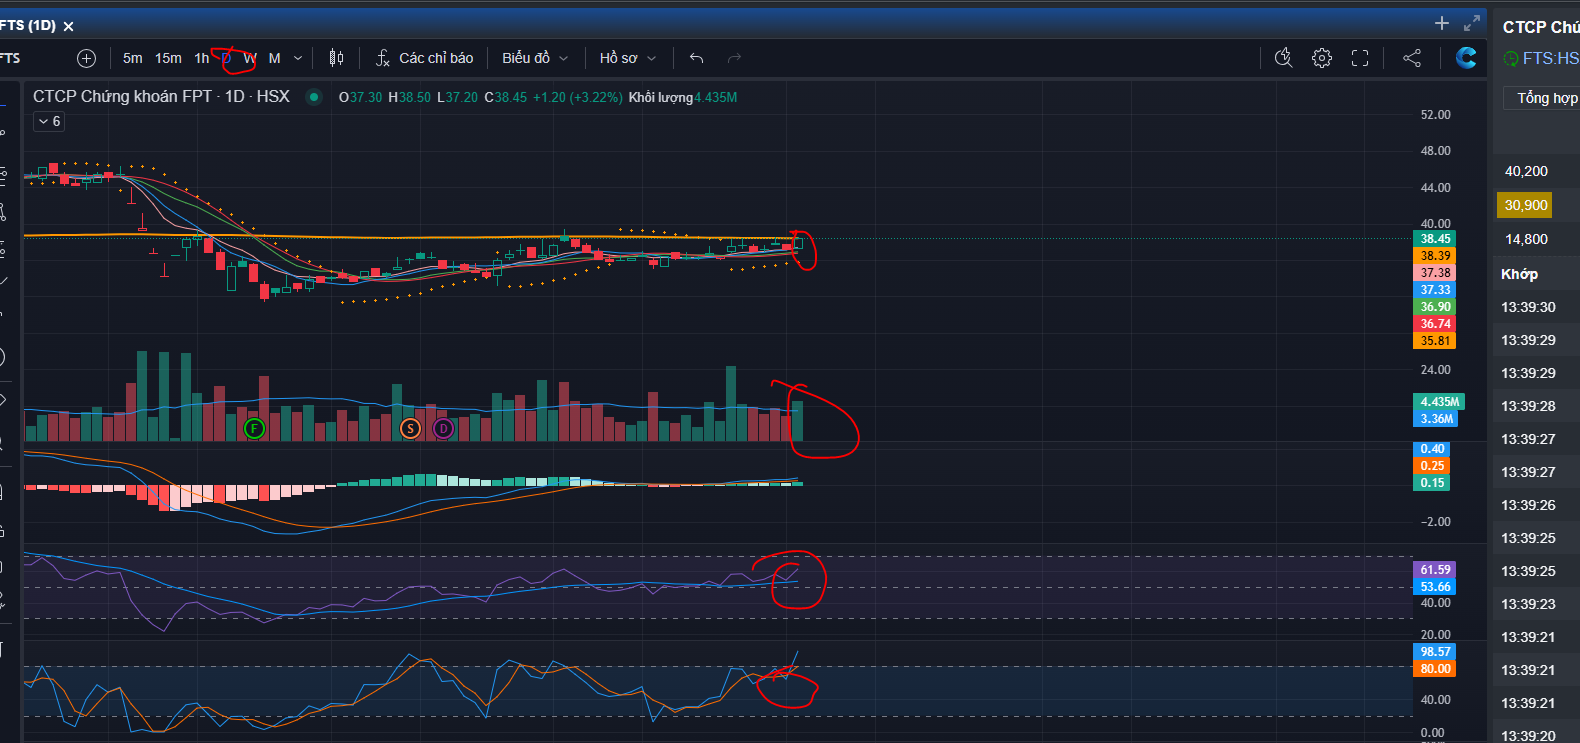Open more timeframes dropdown arrow
Viewport: 1580px width, 743px height.
298,58
